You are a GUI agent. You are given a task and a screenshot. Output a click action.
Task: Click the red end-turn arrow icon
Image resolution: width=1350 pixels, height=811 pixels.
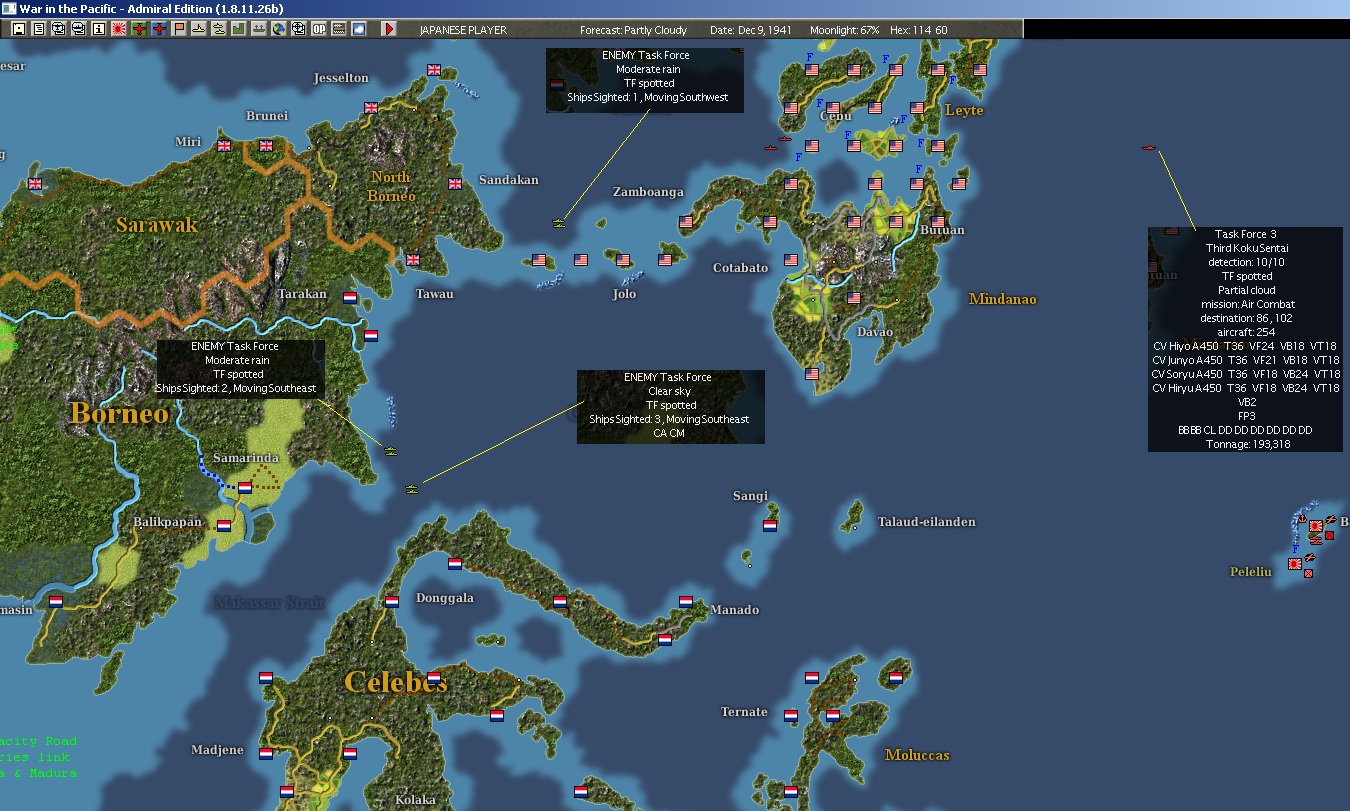(x=389, y=29)
